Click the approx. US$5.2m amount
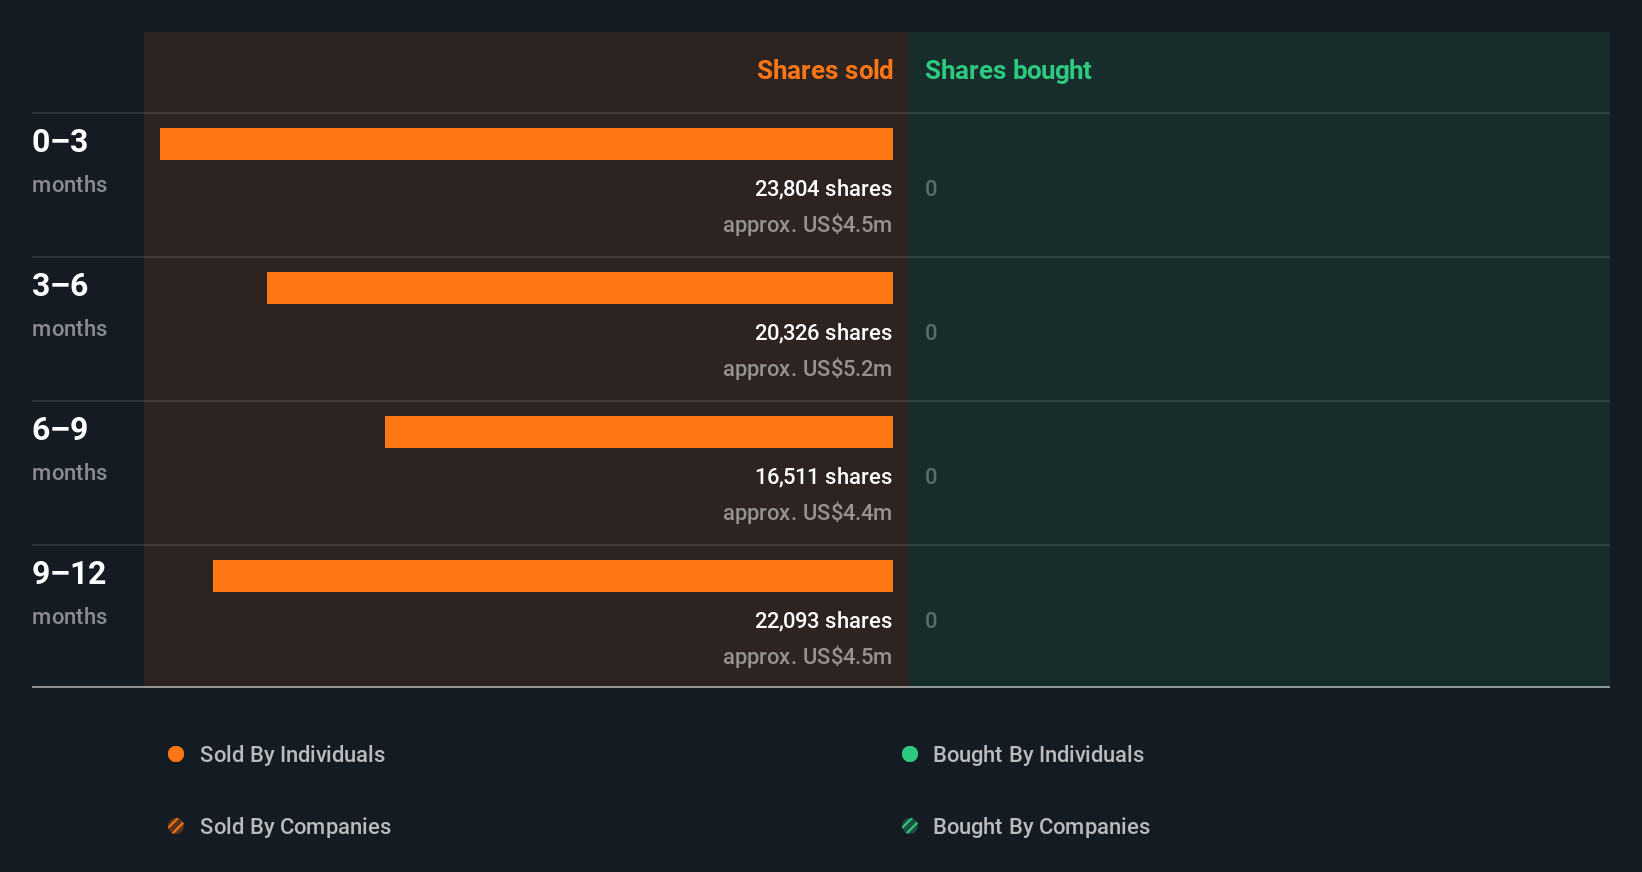 point(807,368)
